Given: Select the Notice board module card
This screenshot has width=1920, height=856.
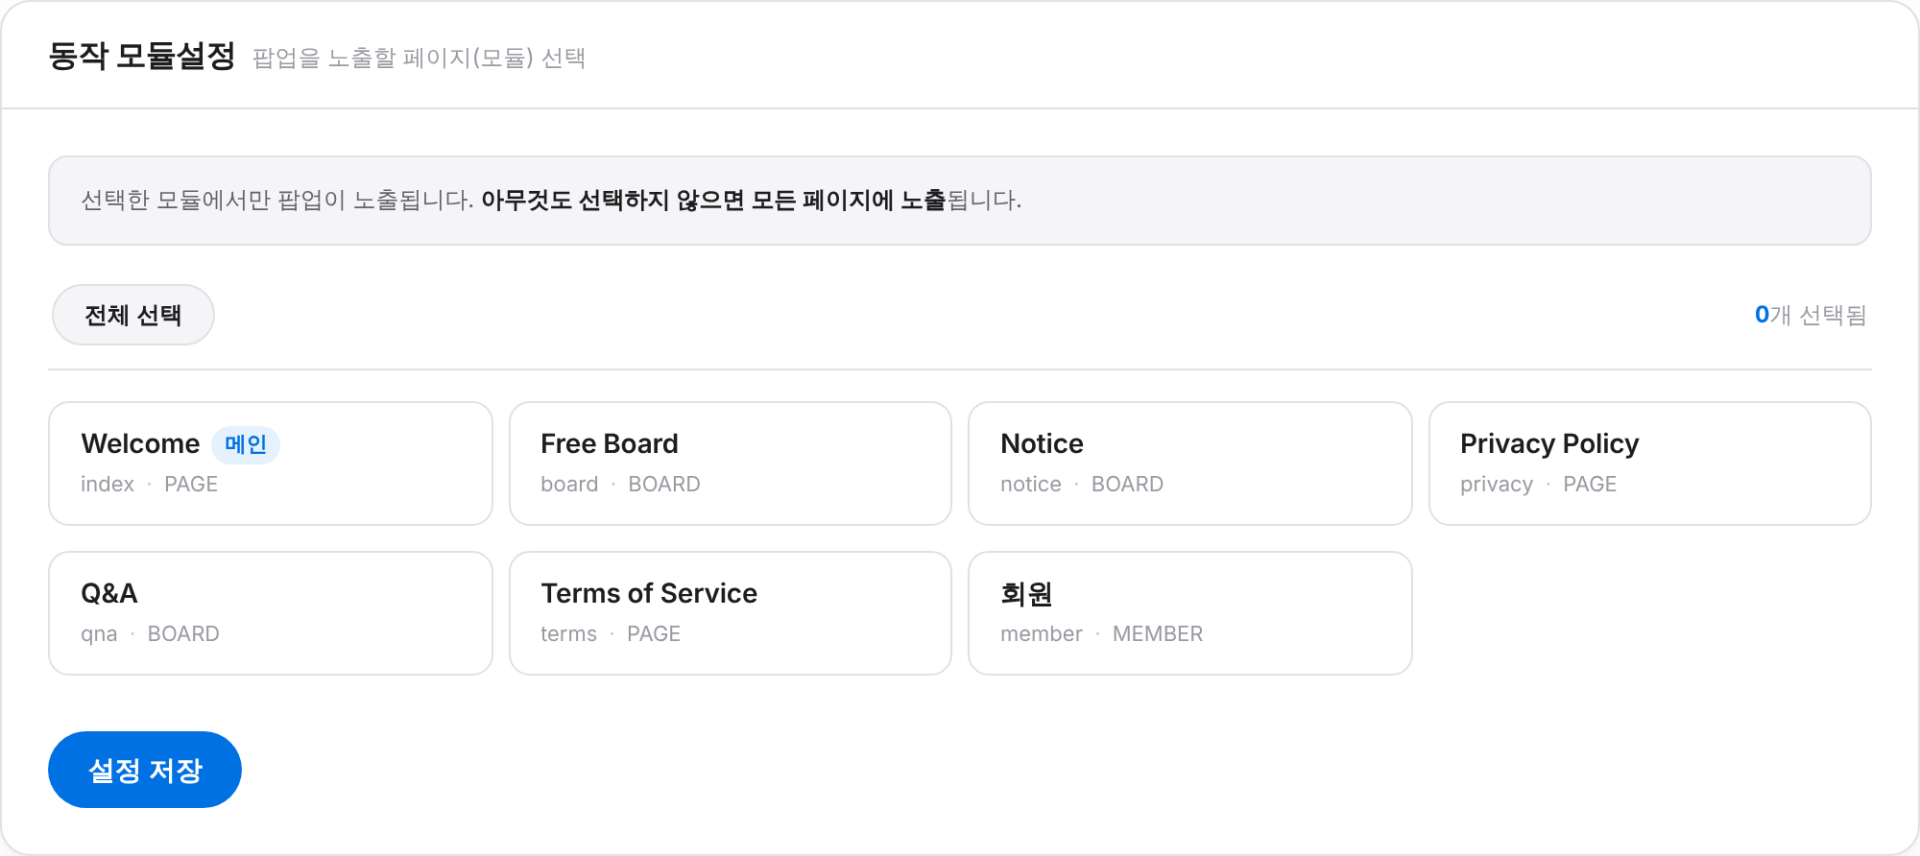Looking at the screenshot, I should tap(1190, 464).
